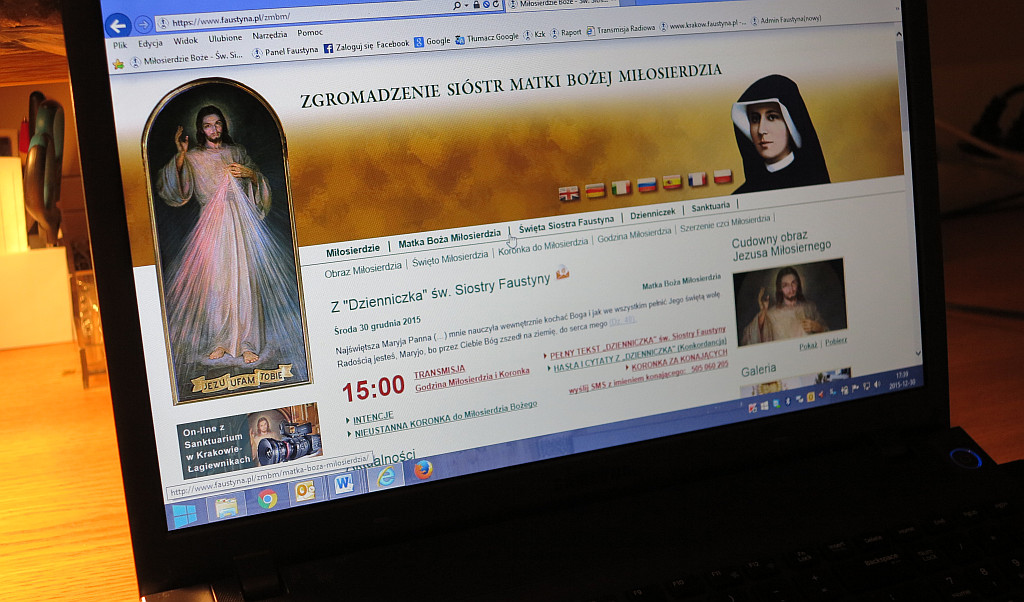Screen dimensions: 1024x602
Task: Open the KORONKA ZA KONAJĄCYCH link
Action: point(679,360)
